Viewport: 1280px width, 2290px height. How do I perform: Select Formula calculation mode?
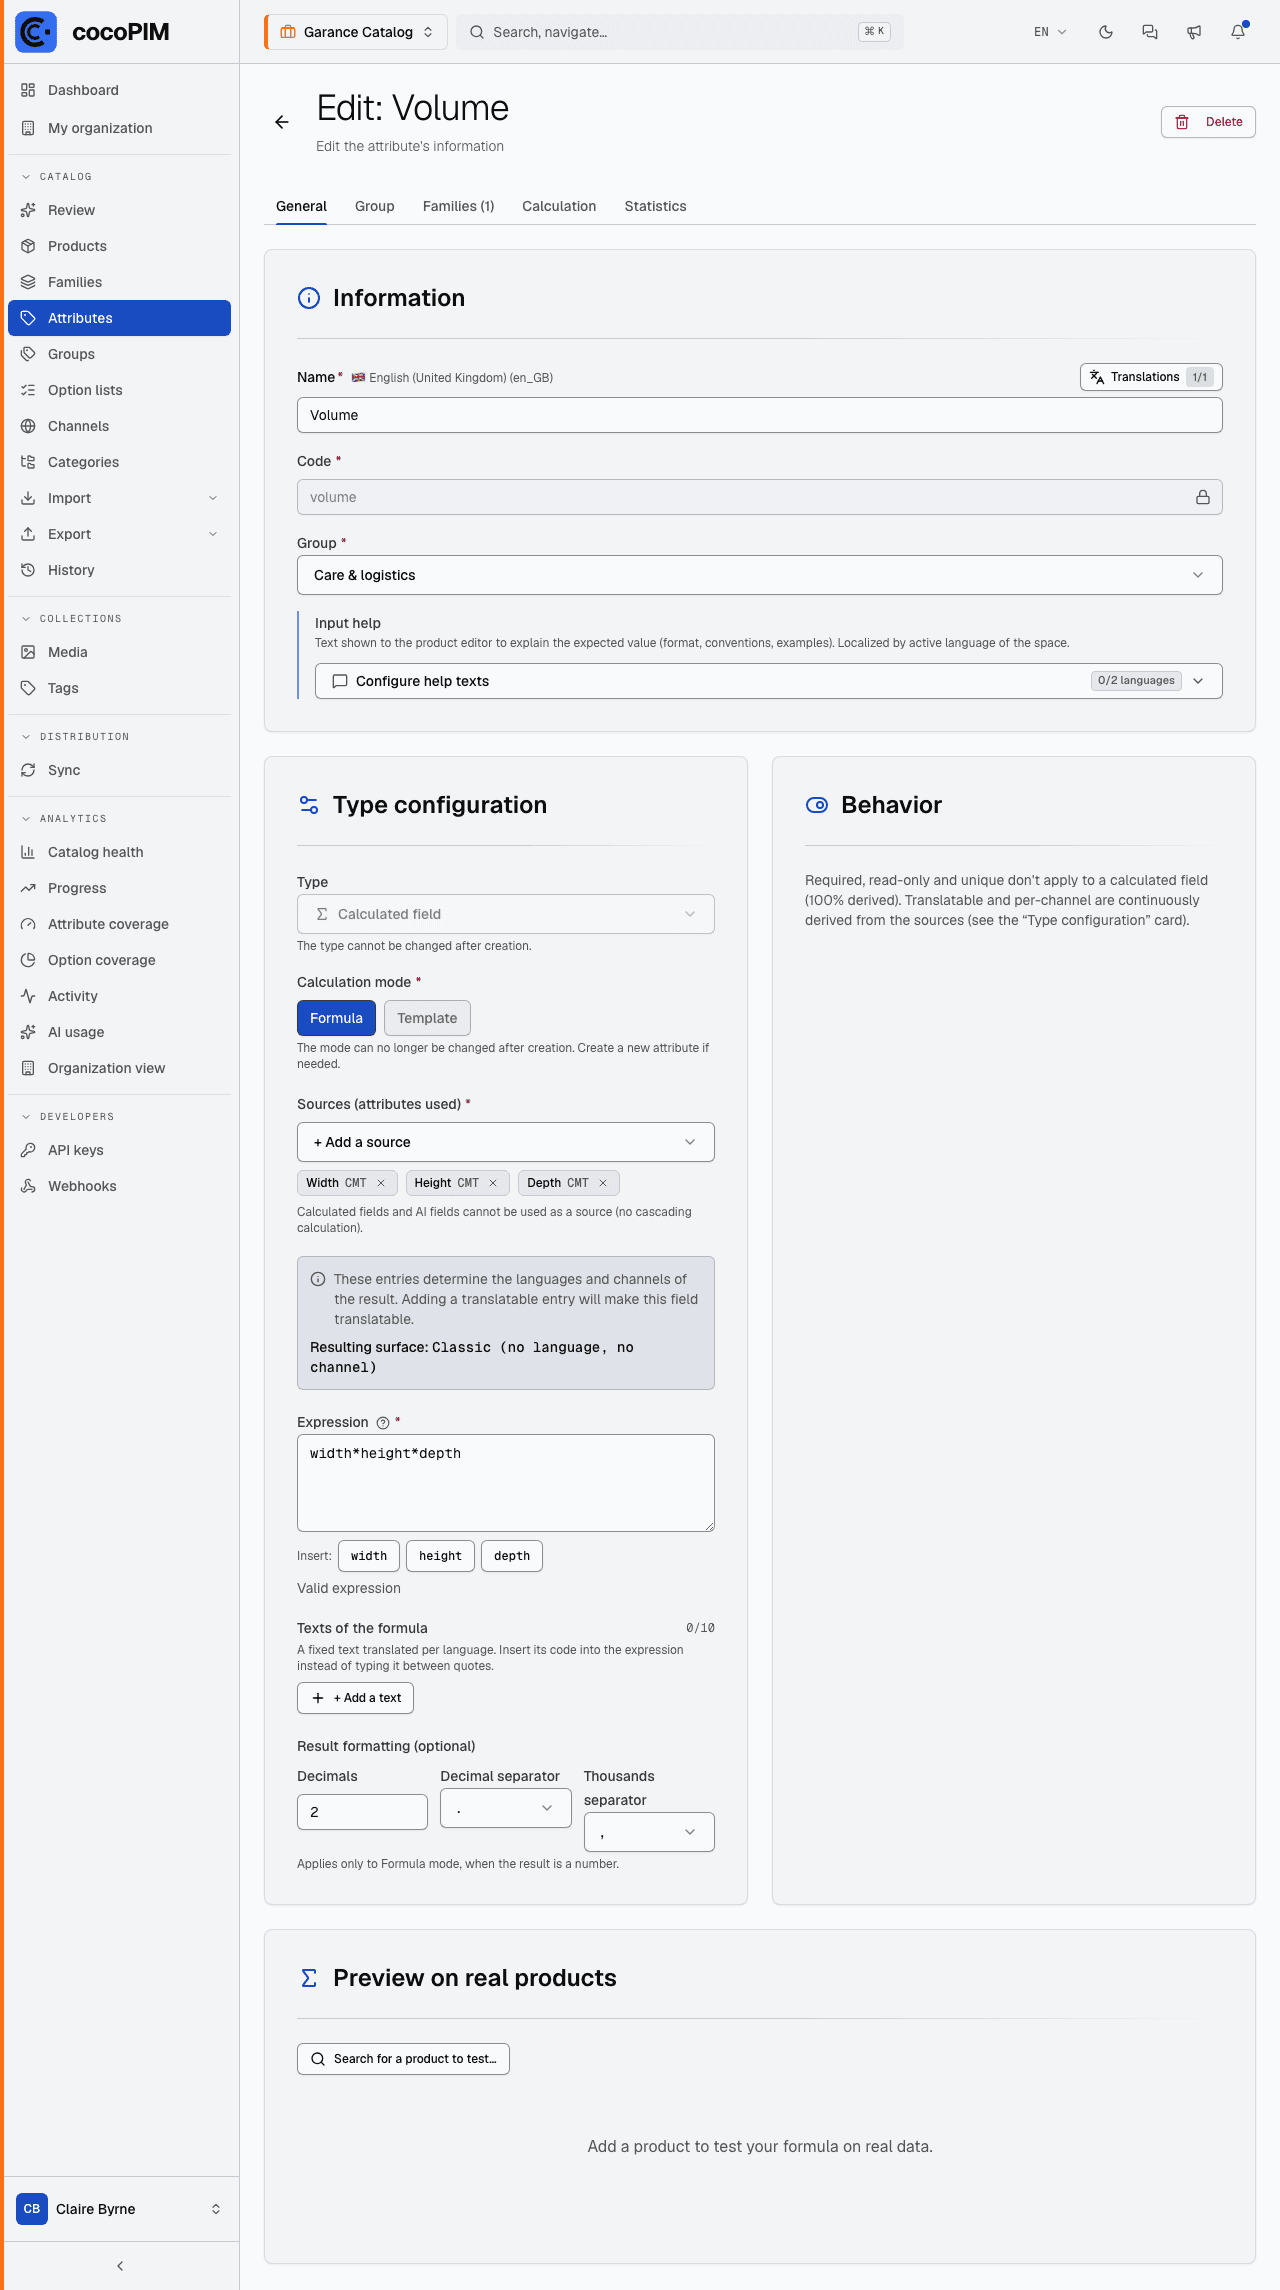point(336,1018)
